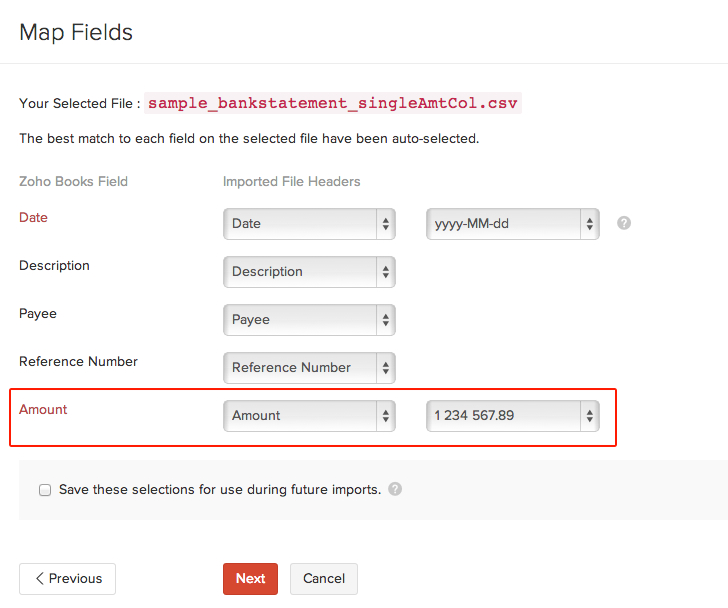Click help icon beside save selections
Viewport: 728px width, 608px height.
[x=395, y=490]
